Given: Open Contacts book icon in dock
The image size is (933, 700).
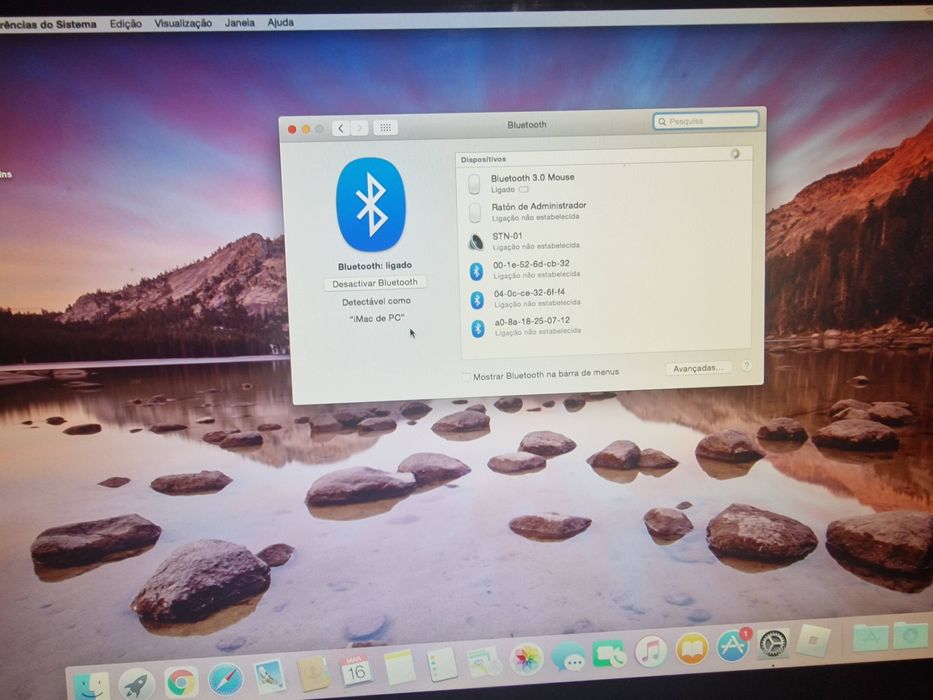Looking at the screenshot, I should point(313,674).
